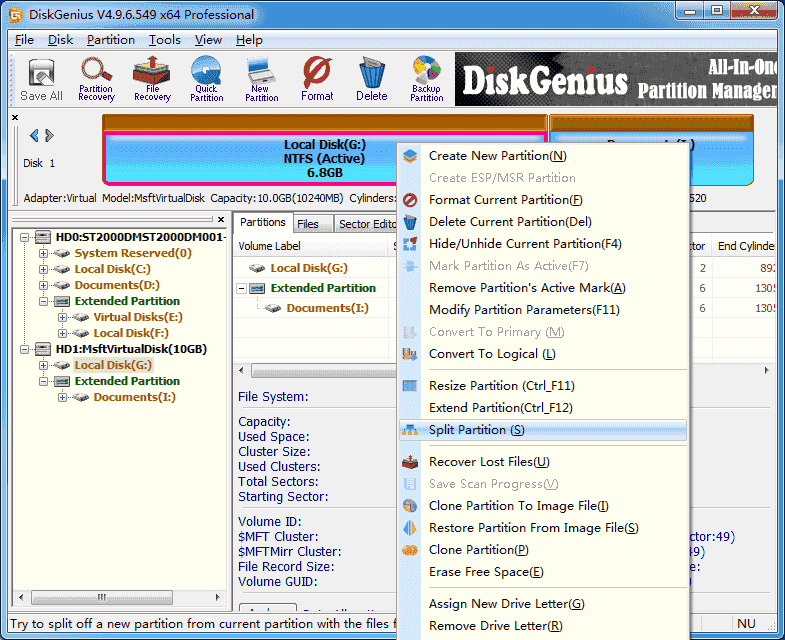Screen dimensions: 785x640
Task: Click the Clone Partition To Image File icon
Action: pyautogui.click(x=410, y=506)
